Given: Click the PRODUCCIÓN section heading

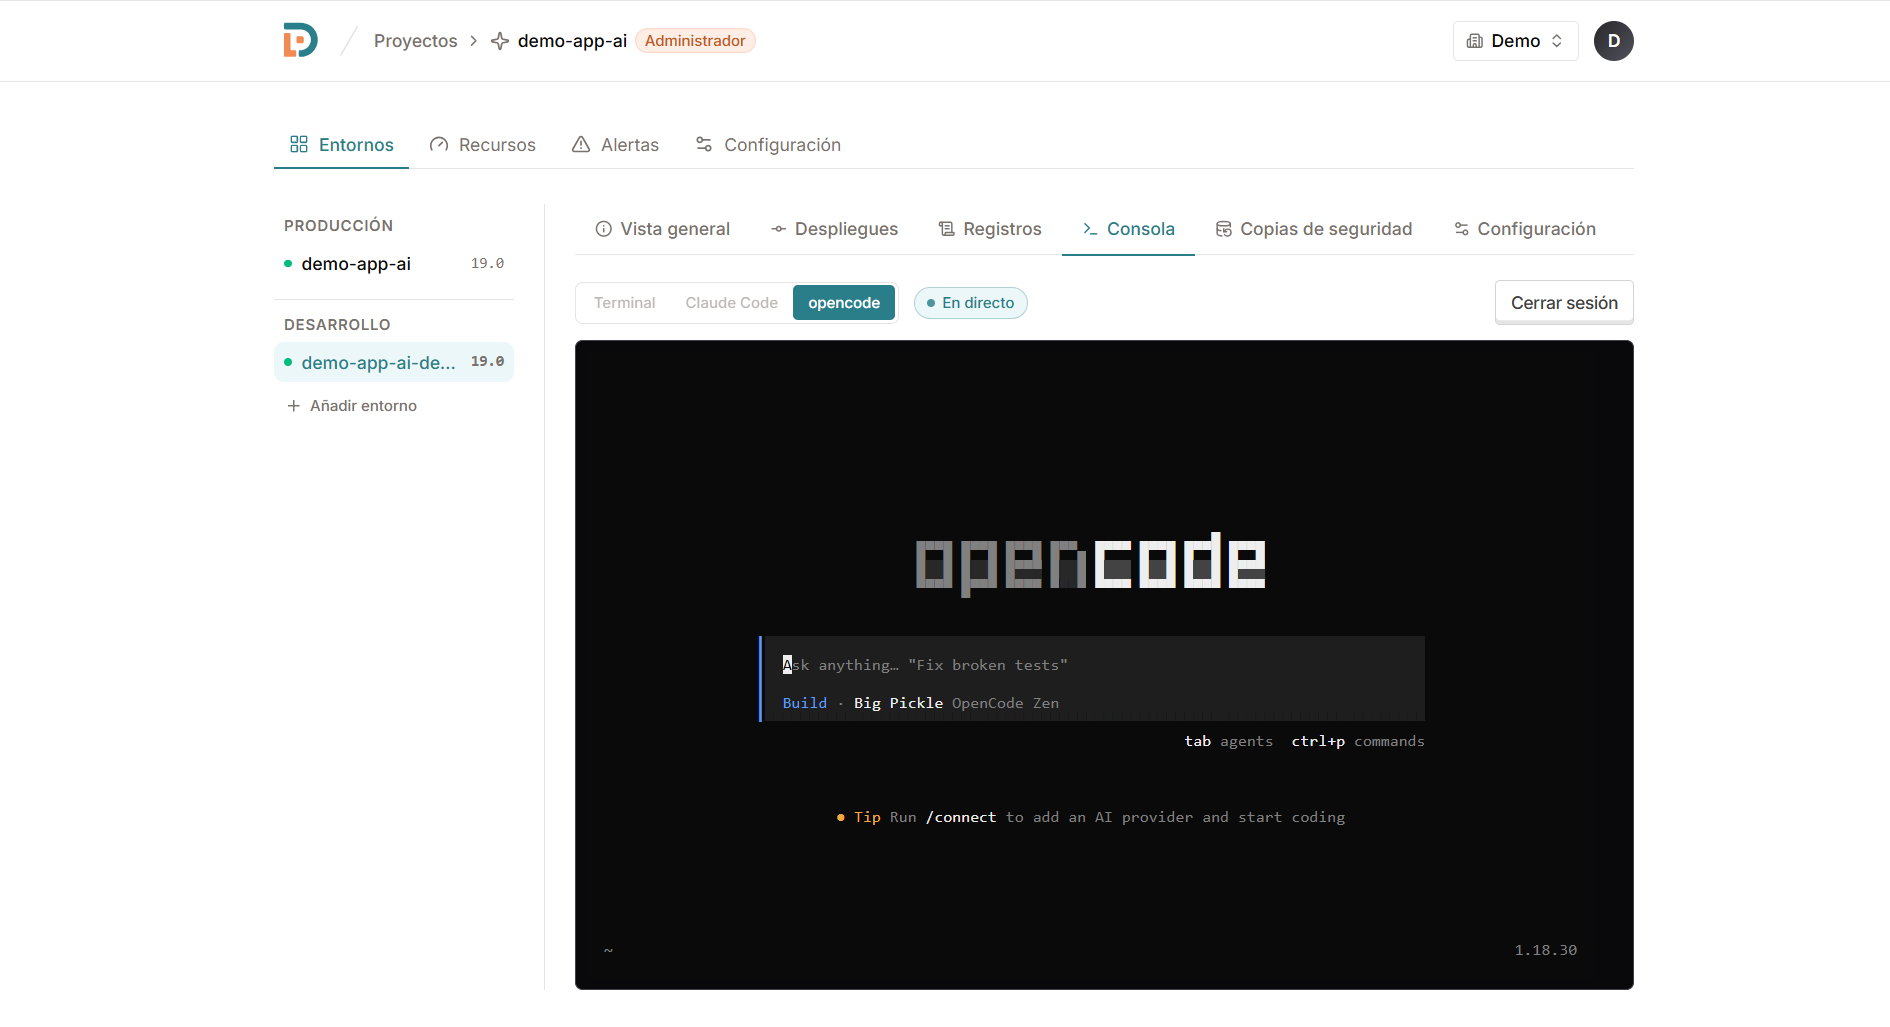Looking at the screenshot, I should pyautogui.click(x=338, y=226).
